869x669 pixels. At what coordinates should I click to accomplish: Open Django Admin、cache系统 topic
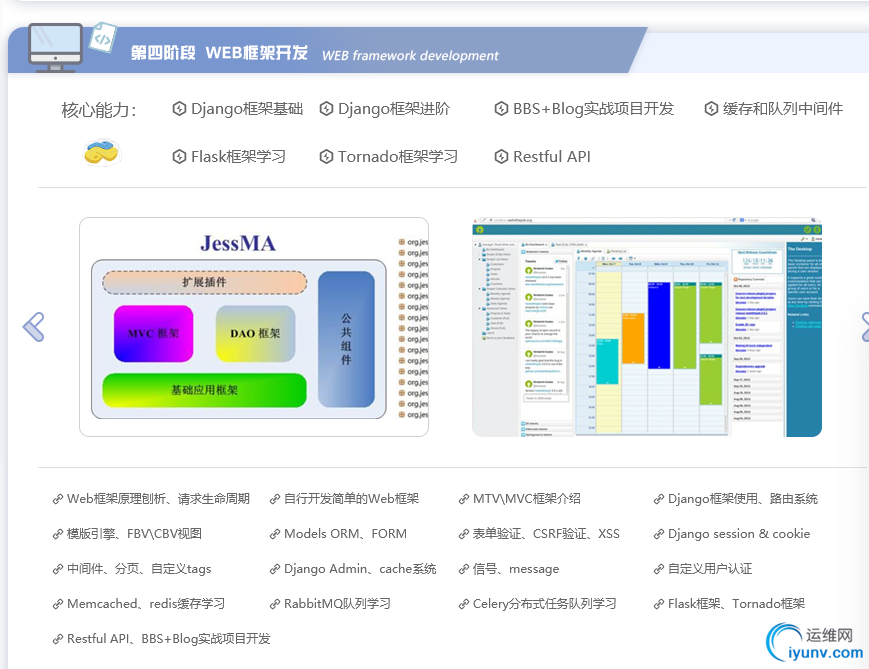click(360, 569)
